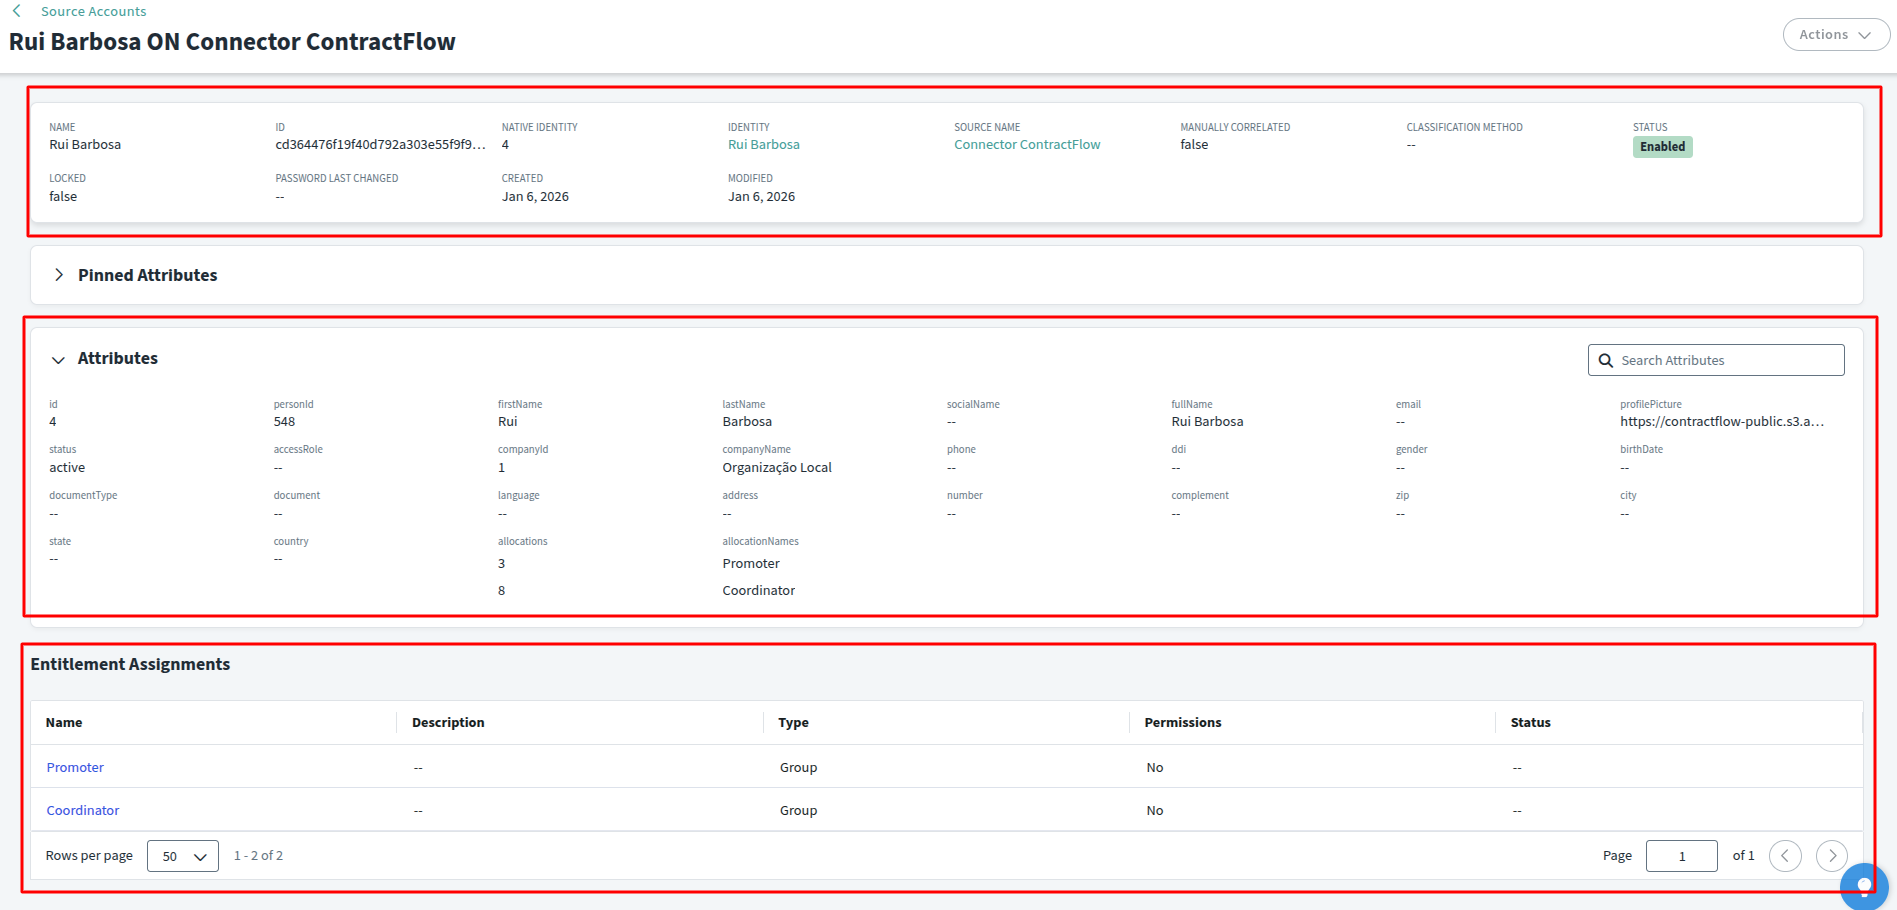The height and width of the screenshot is (910, 1897).
Task: Expand the Pinned Attributes section
Action: click(59, 275)
